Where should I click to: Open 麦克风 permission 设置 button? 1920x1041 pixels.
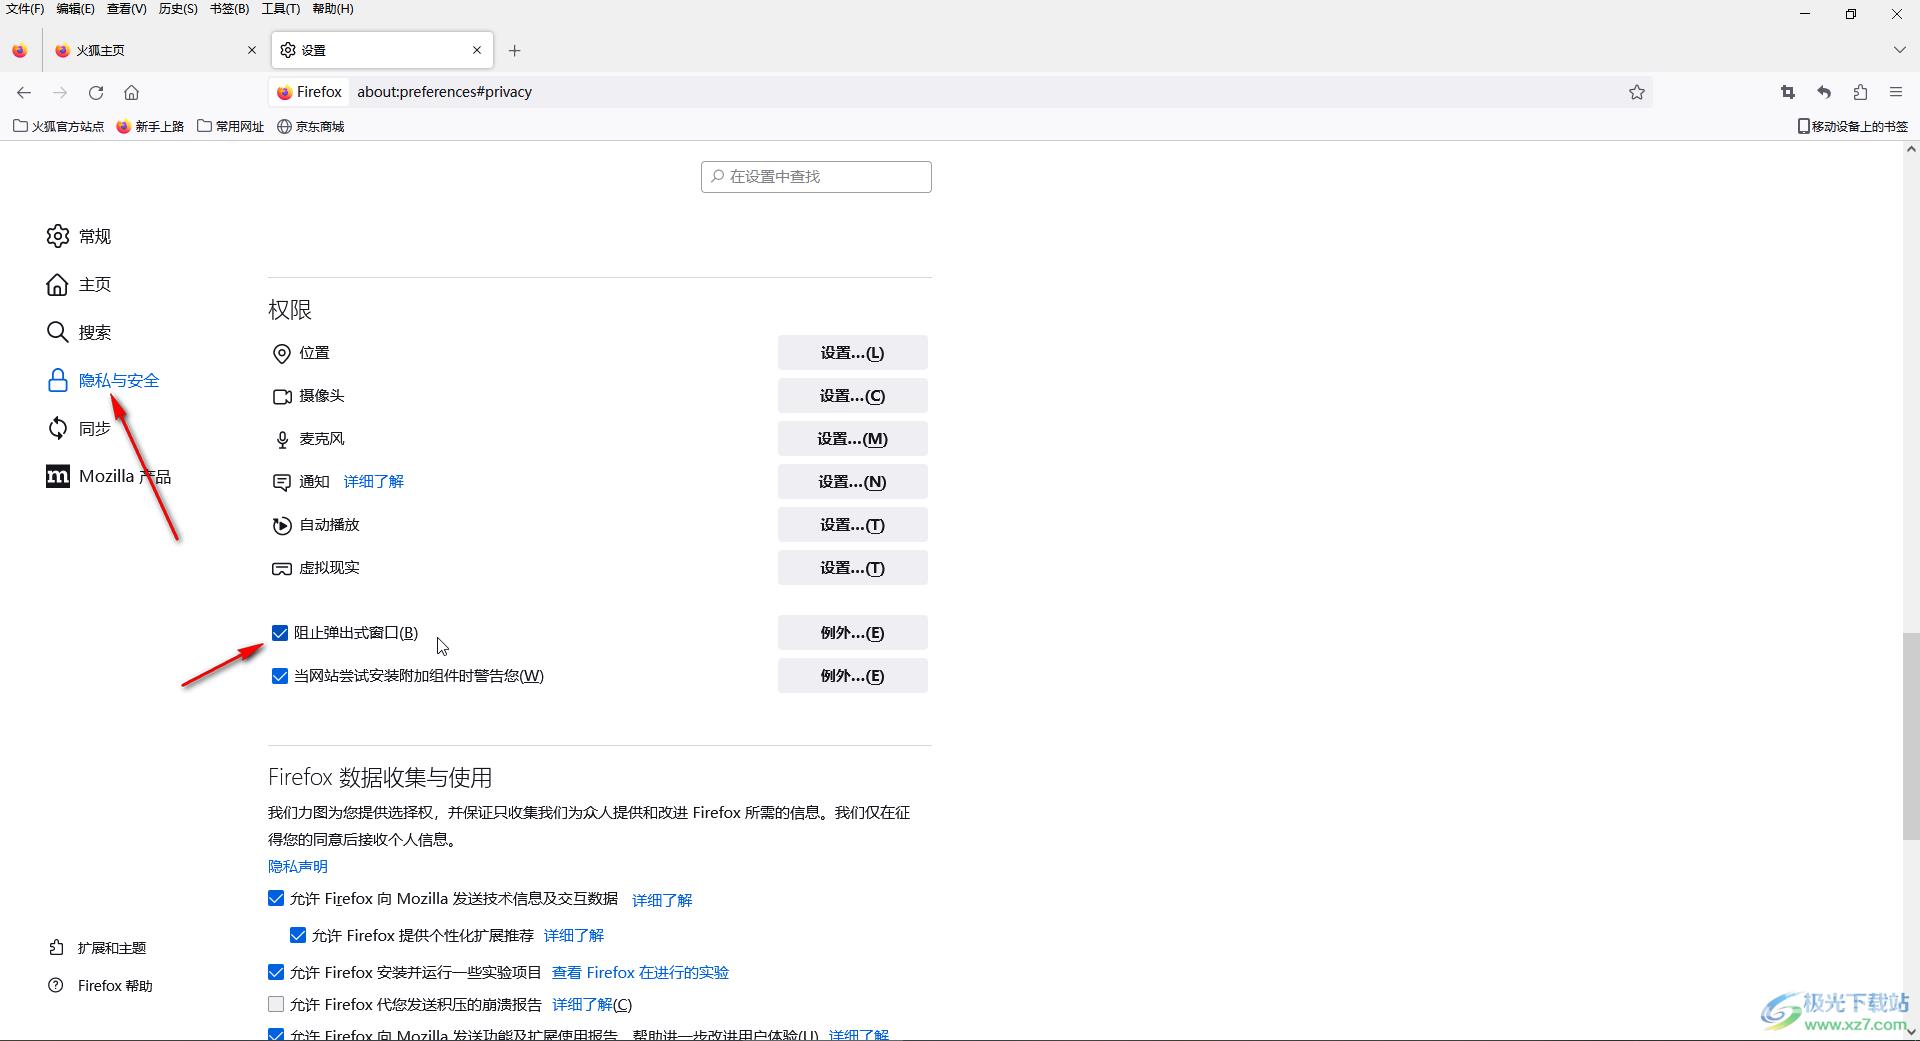coord(852,439)
